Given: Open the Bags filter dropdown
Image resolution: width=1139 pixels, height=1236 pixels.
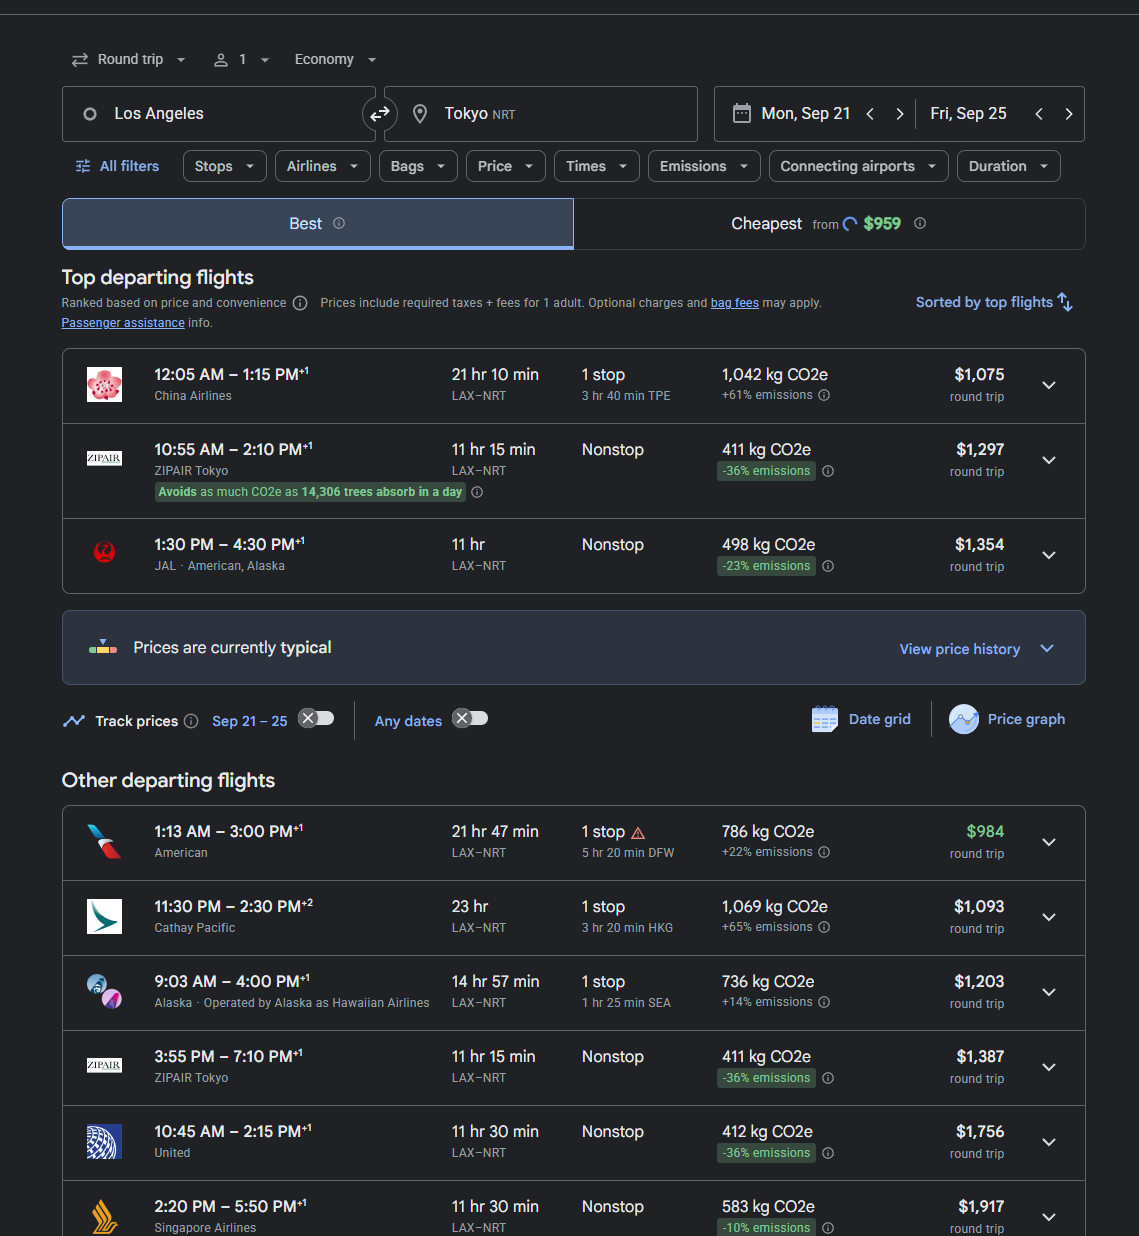Looking at the screenshot, I should pyautogui.click(x=418, y=166).
